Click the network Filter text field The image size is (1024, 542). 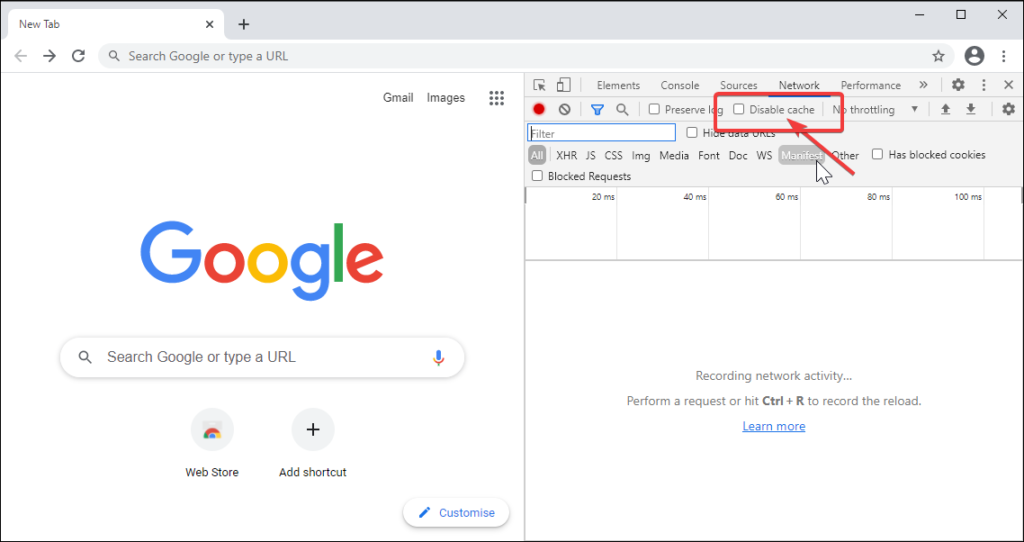pyautogui.click(x=601, y=133)
